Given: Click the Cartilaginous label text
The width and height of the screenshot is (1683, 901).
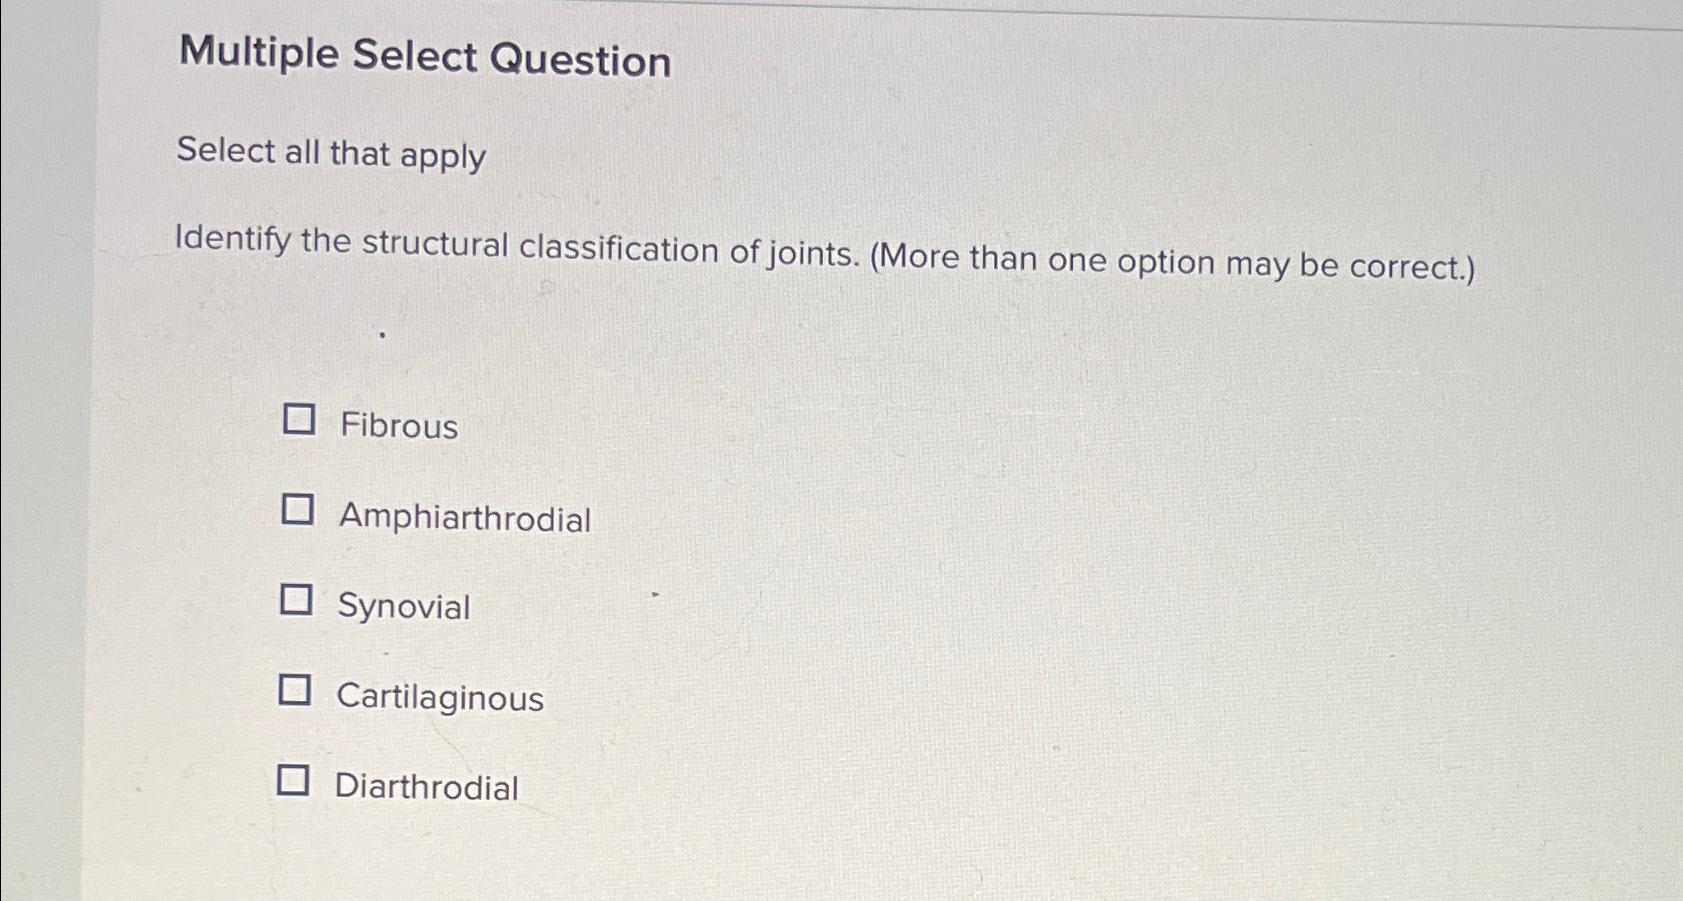Looking at the screenshot, I should (x=441, y=698).
